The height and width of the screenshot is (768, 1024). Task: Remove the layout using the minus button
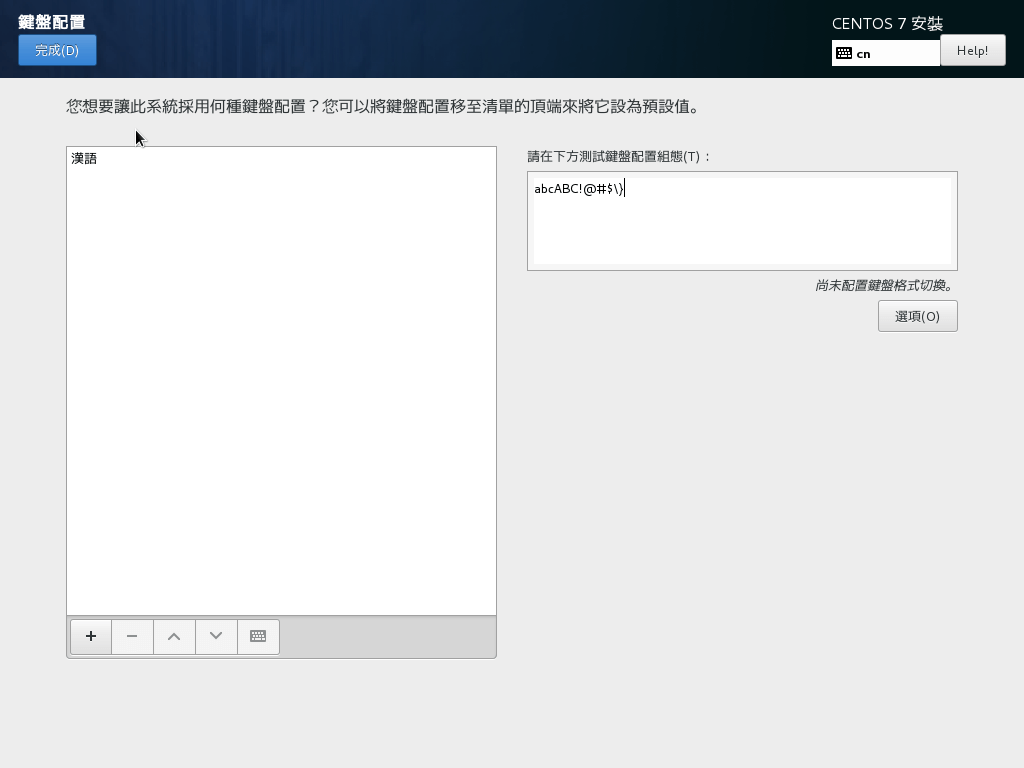(132, 636)
